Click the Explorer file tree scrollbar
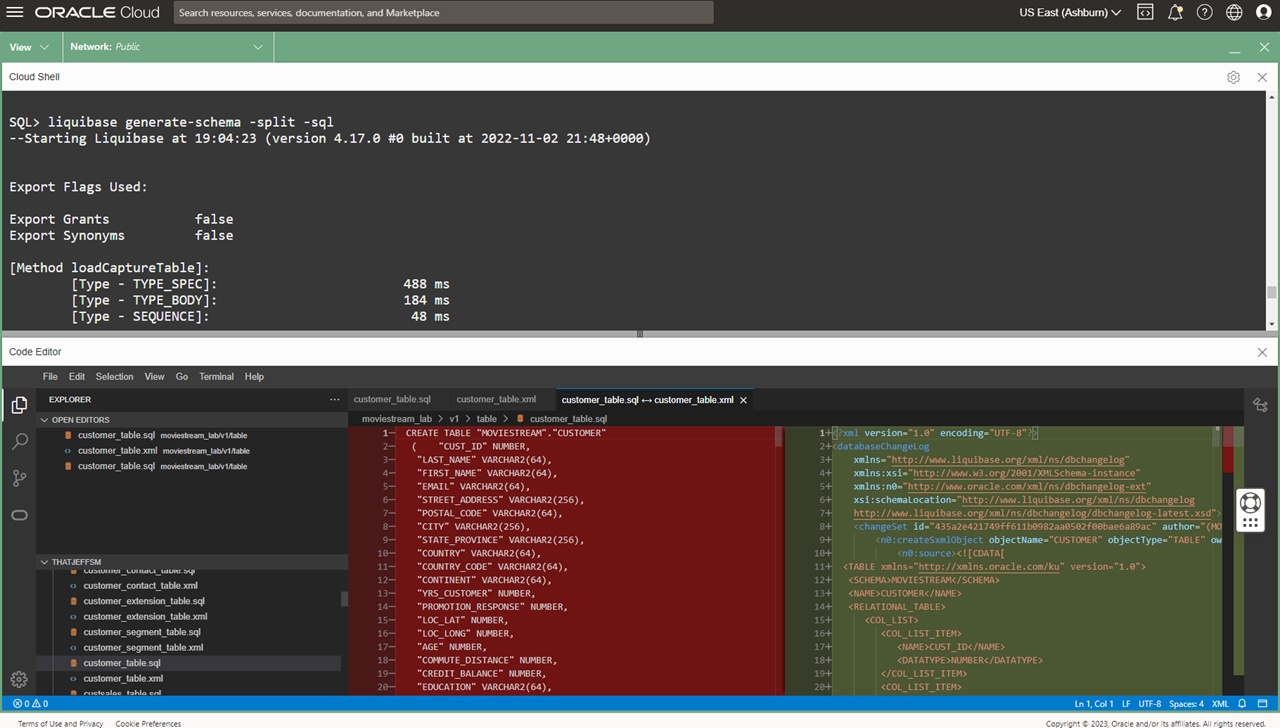This screenshot has width=1280, height=728. (345, 599)
